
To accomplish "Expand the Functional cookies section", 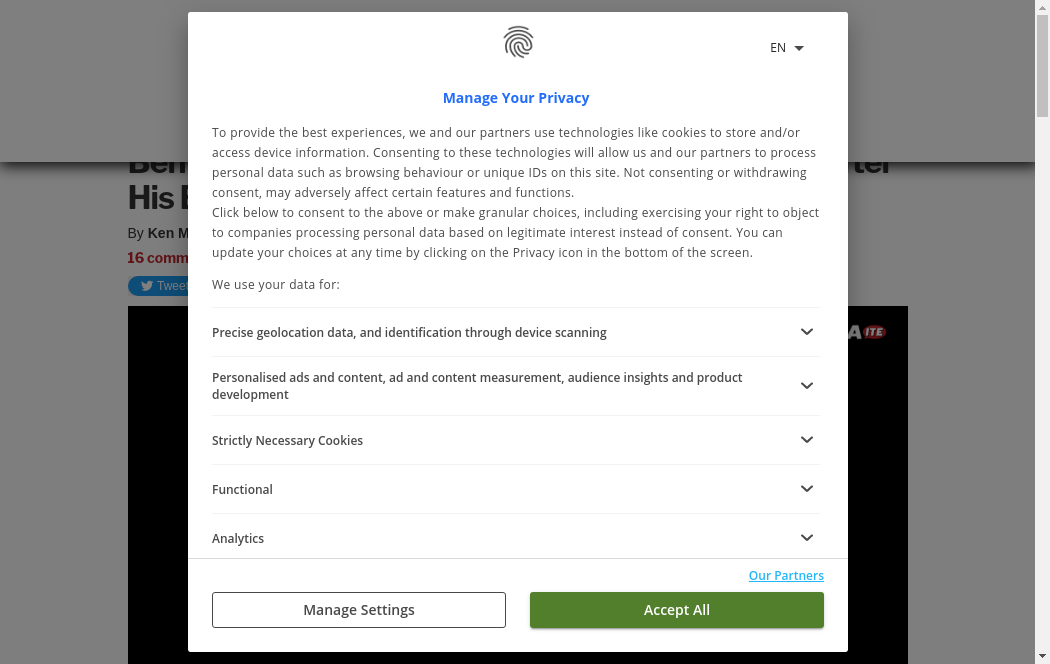I will (x=807, y=489).
